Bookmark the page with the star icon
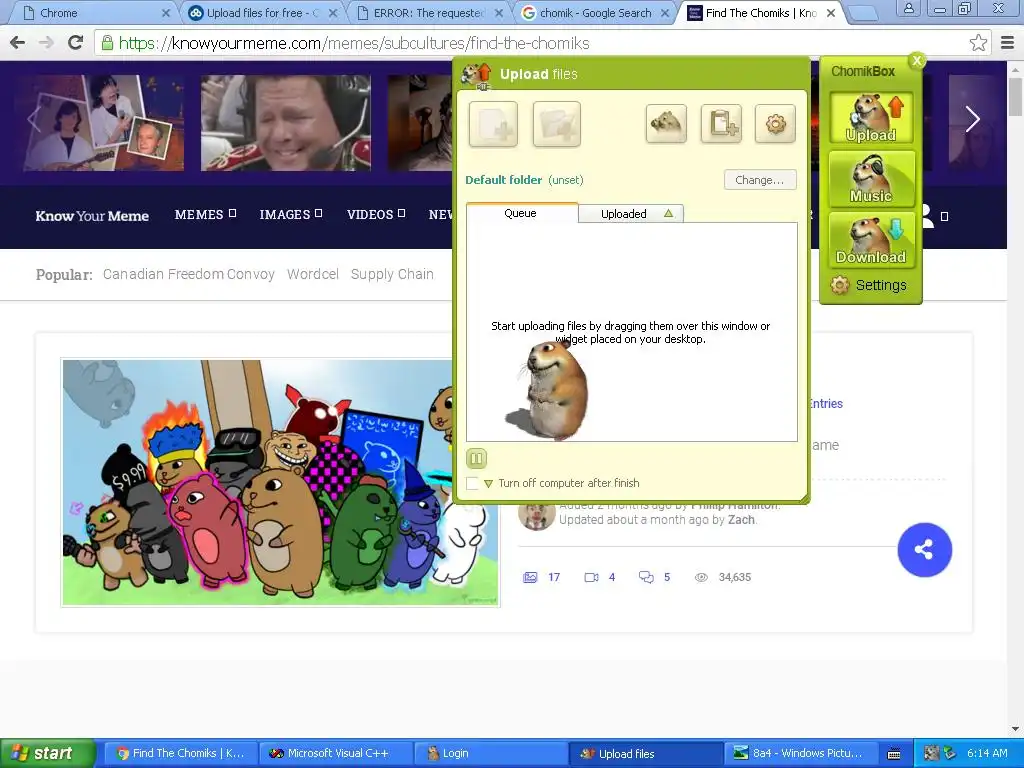This screenshot has height=768, width=1024. point(978,43)
